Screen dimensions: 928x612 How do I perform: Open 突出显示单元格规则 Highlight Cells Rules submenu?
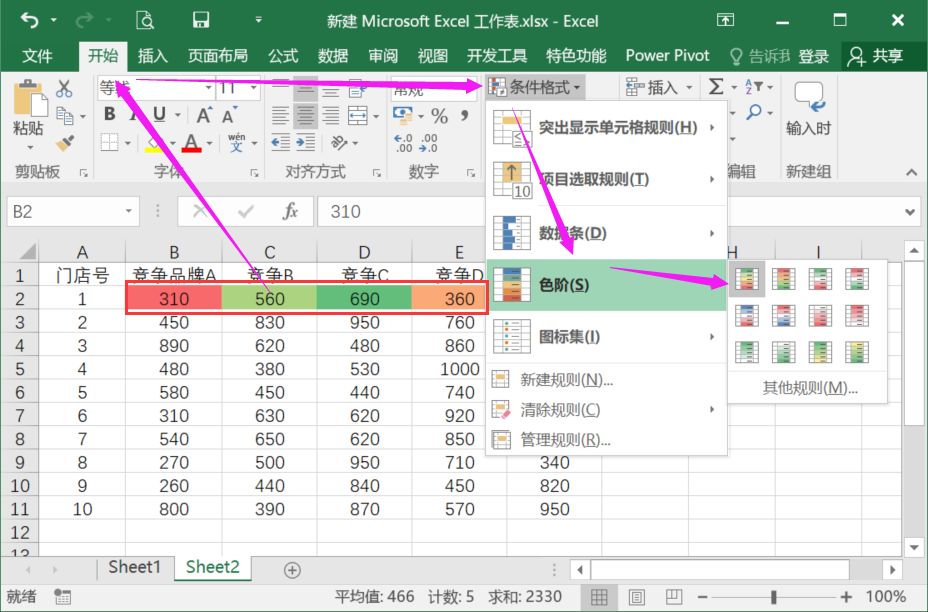(606, 128)
